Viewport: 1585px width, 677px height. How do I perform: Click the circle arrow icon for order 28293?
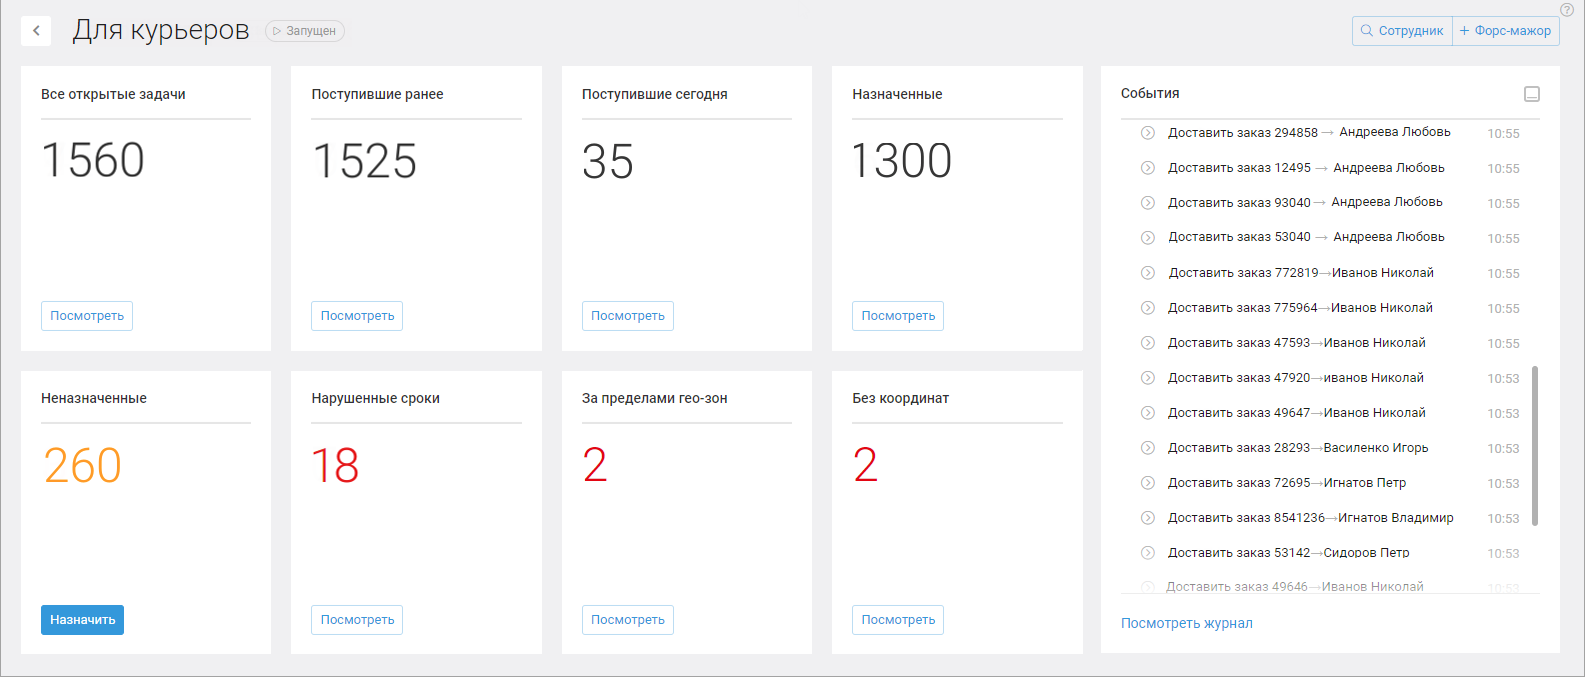coord(1148,448)
